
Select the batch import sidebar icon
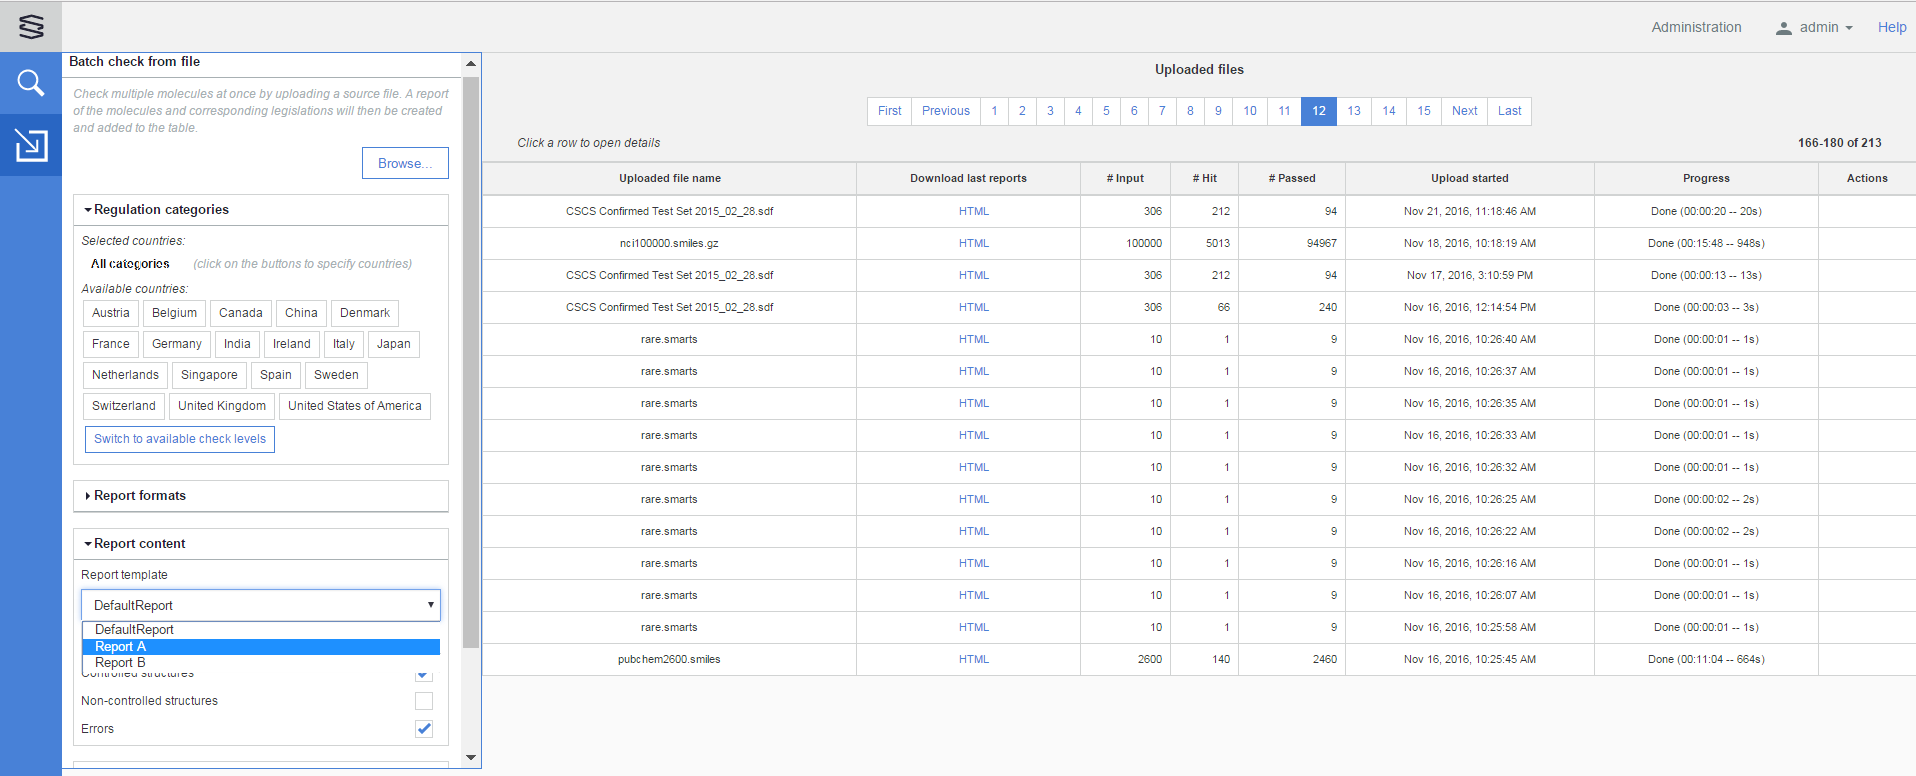tap(31, 145)
